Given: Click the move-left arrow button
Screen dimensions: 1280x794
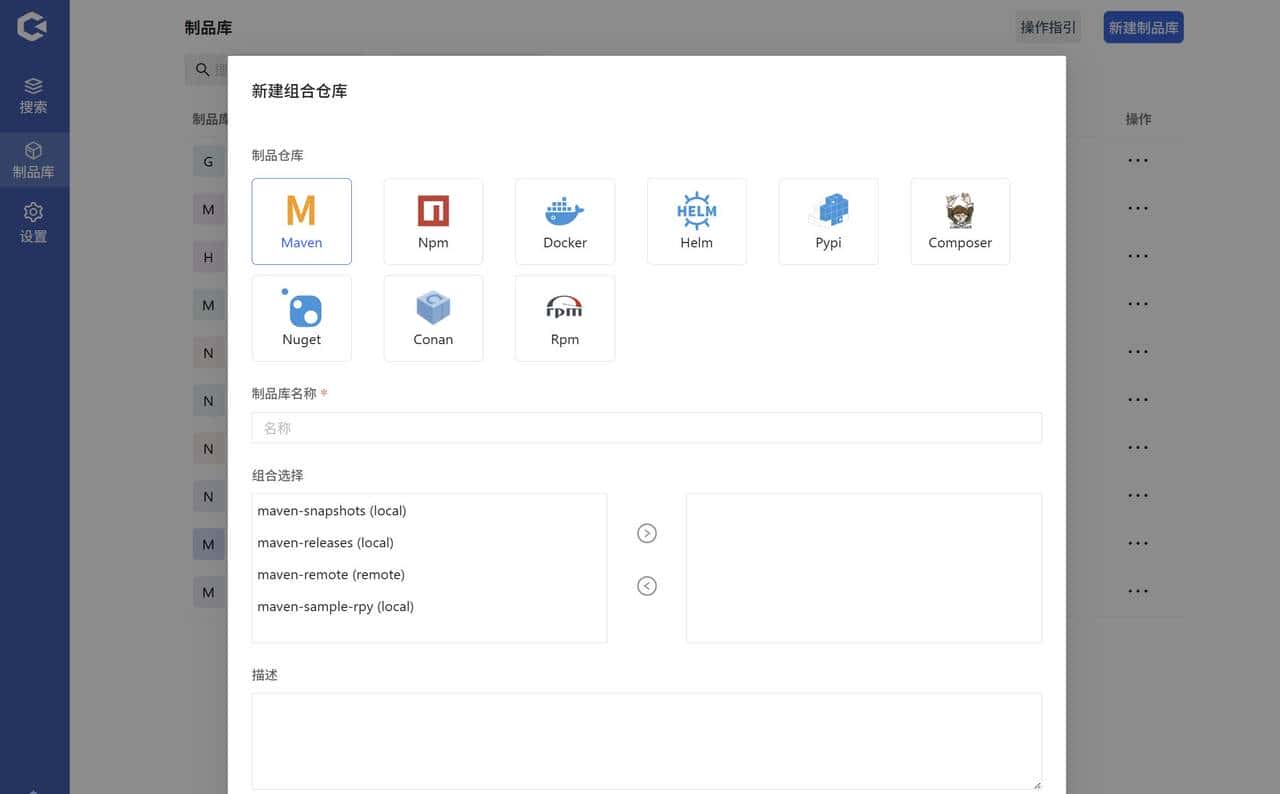Looking at the screenshot, I should (647, 586).
